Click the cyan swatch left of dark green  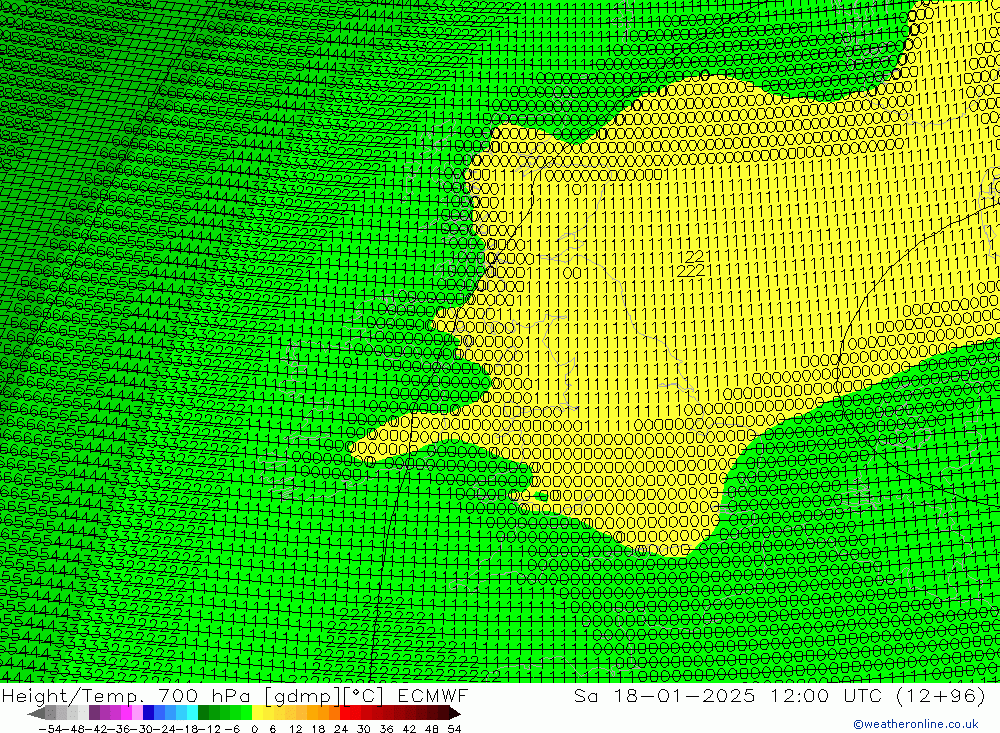(193, 713)
